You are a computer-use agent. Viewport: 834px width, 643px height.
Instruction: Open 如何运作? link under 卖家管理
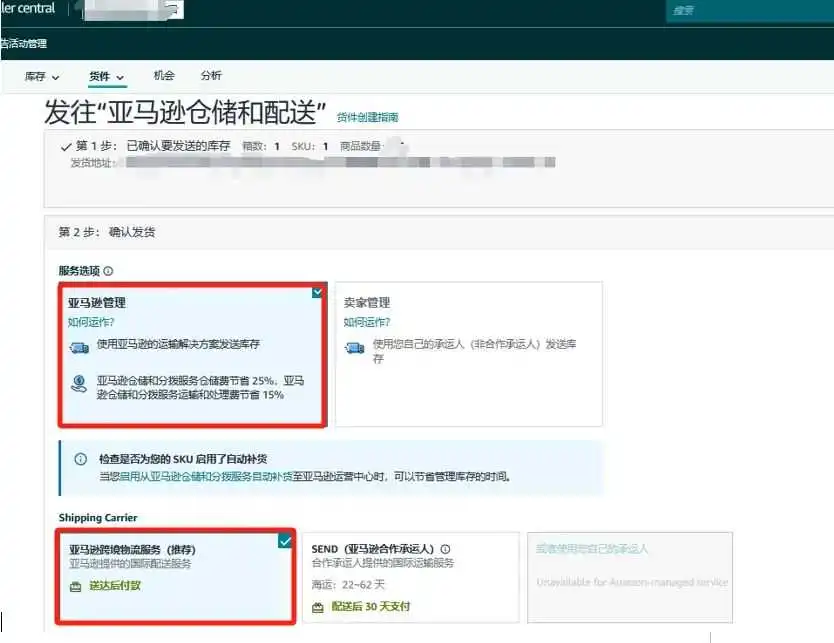(x=366, y=322)
